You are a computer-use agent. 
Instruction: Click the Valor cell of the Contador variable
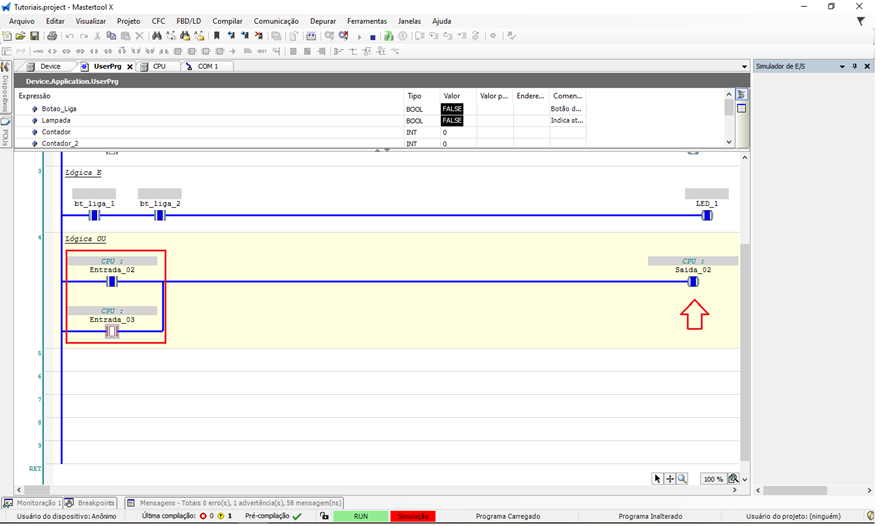click(458, 132)
